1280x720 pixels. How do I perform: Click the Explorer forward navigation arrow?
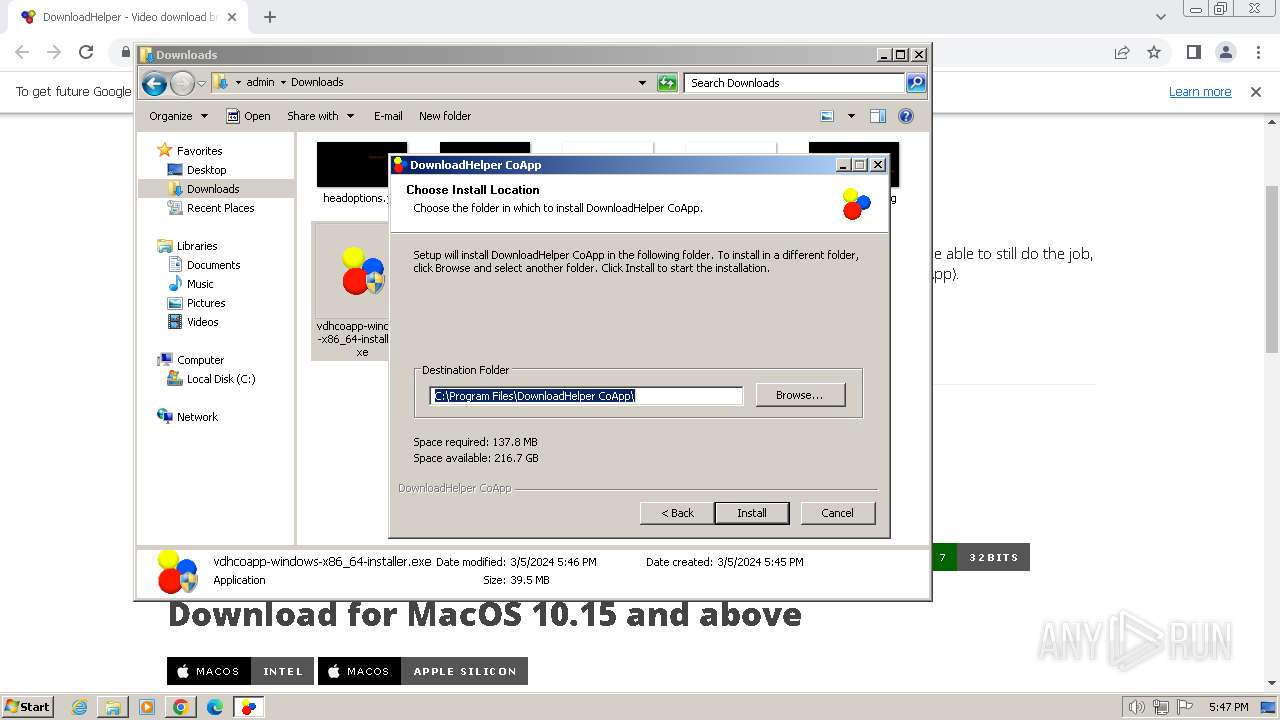point(182,83)
